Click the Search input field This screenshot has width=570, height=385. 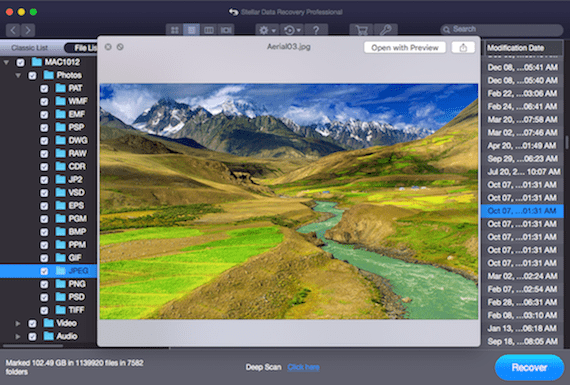click(502, 29)
